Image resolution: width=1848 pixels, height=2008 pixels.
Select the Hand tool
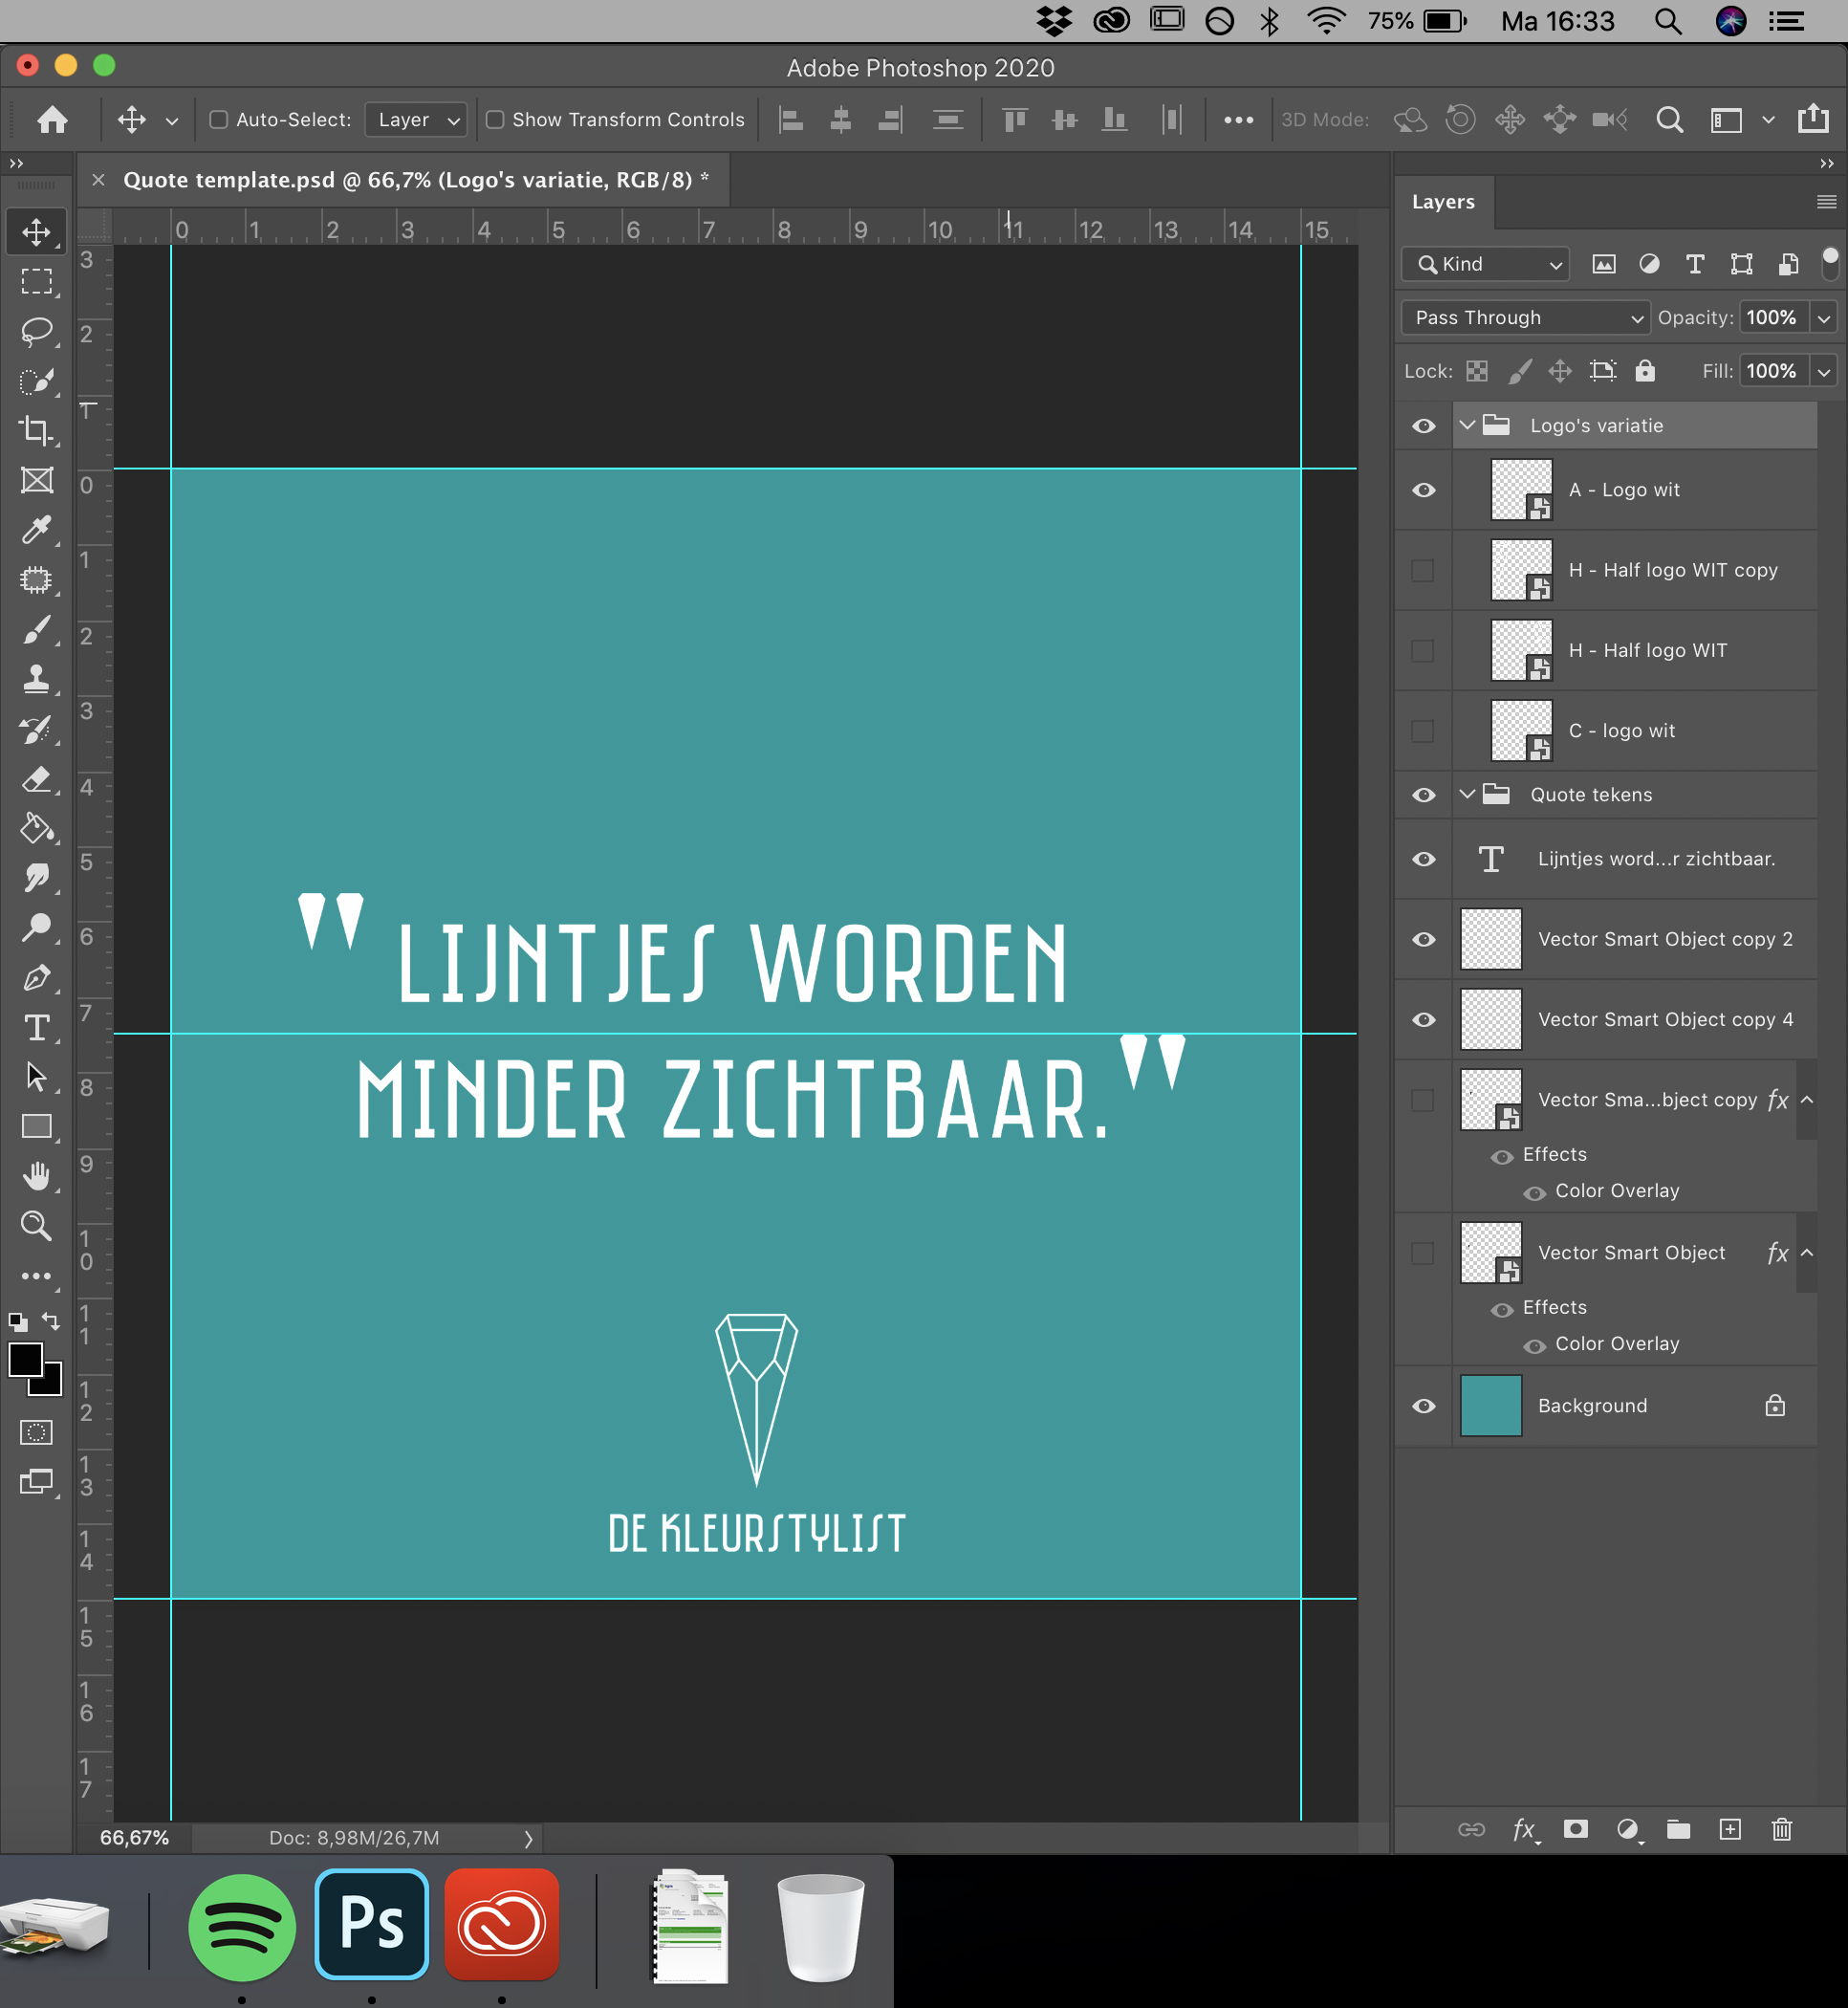click(x=33, y=1172)
